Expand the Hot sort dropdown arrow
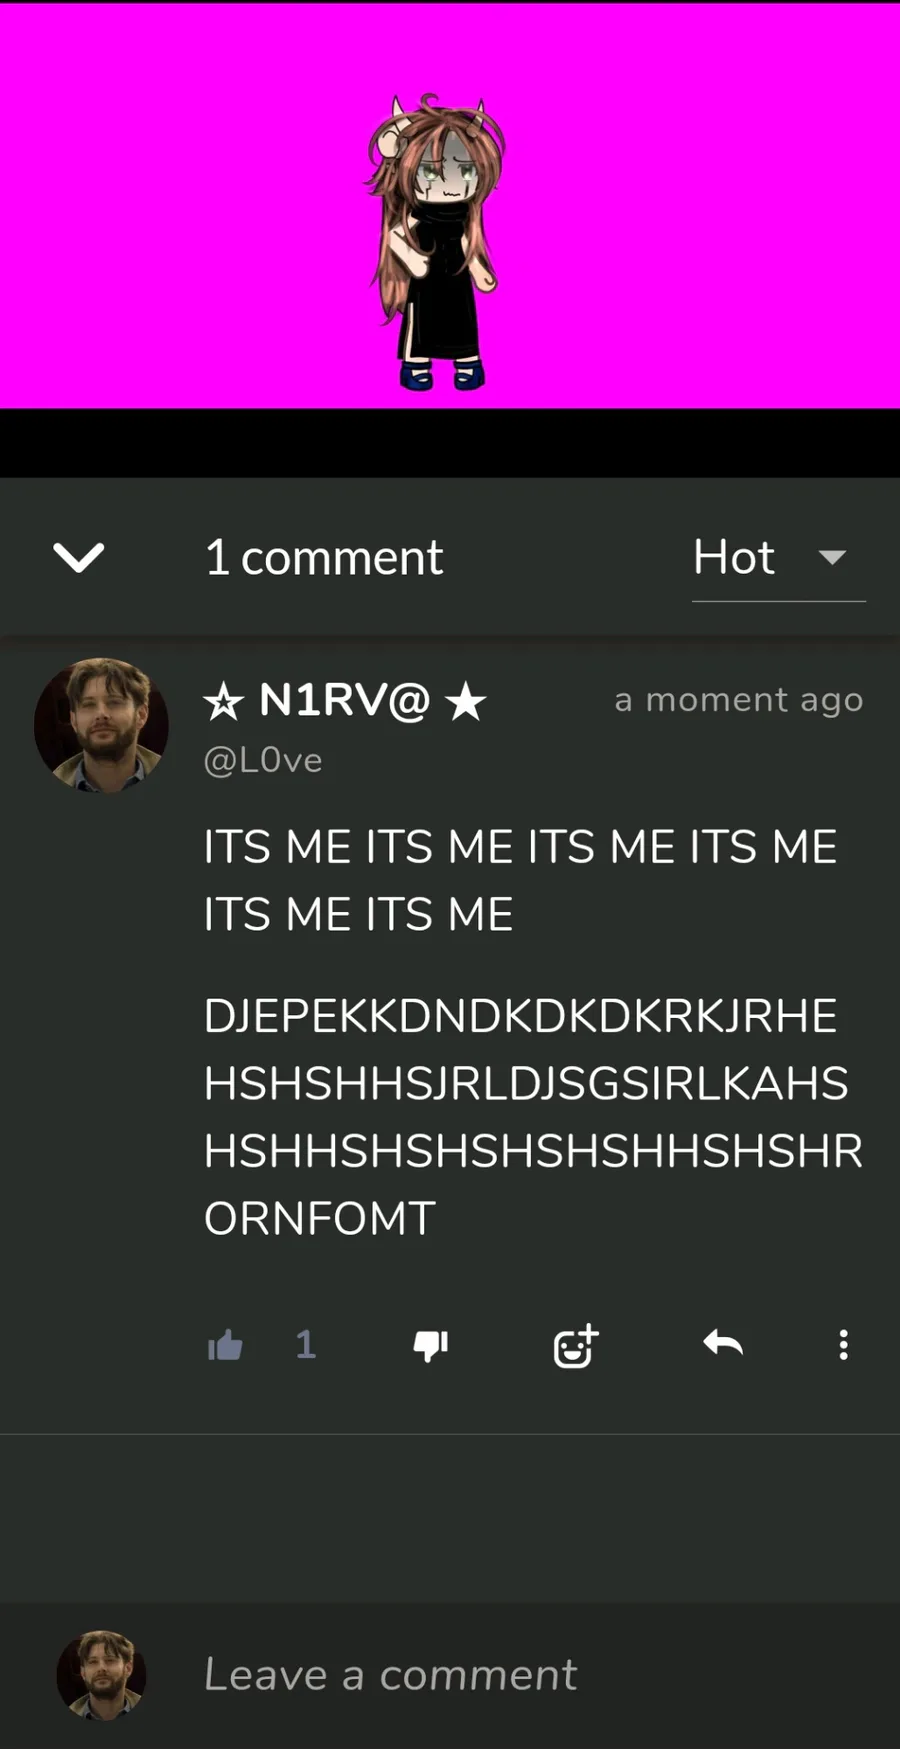 (832, 557)
